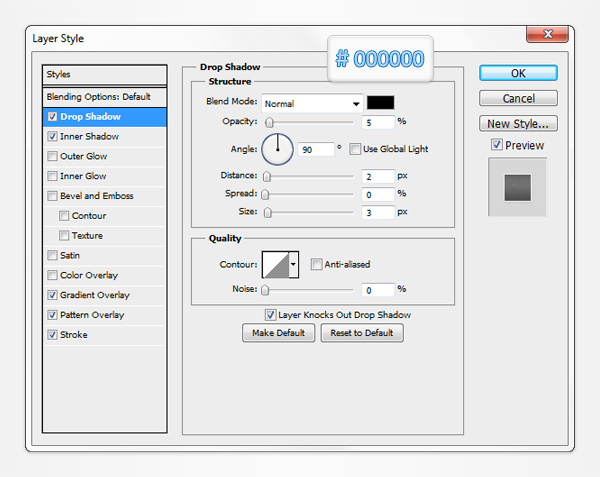Viewport: 600px width, 477px height.
Task: Open the Blend Mode dropdown
Action: click(312, 103)
